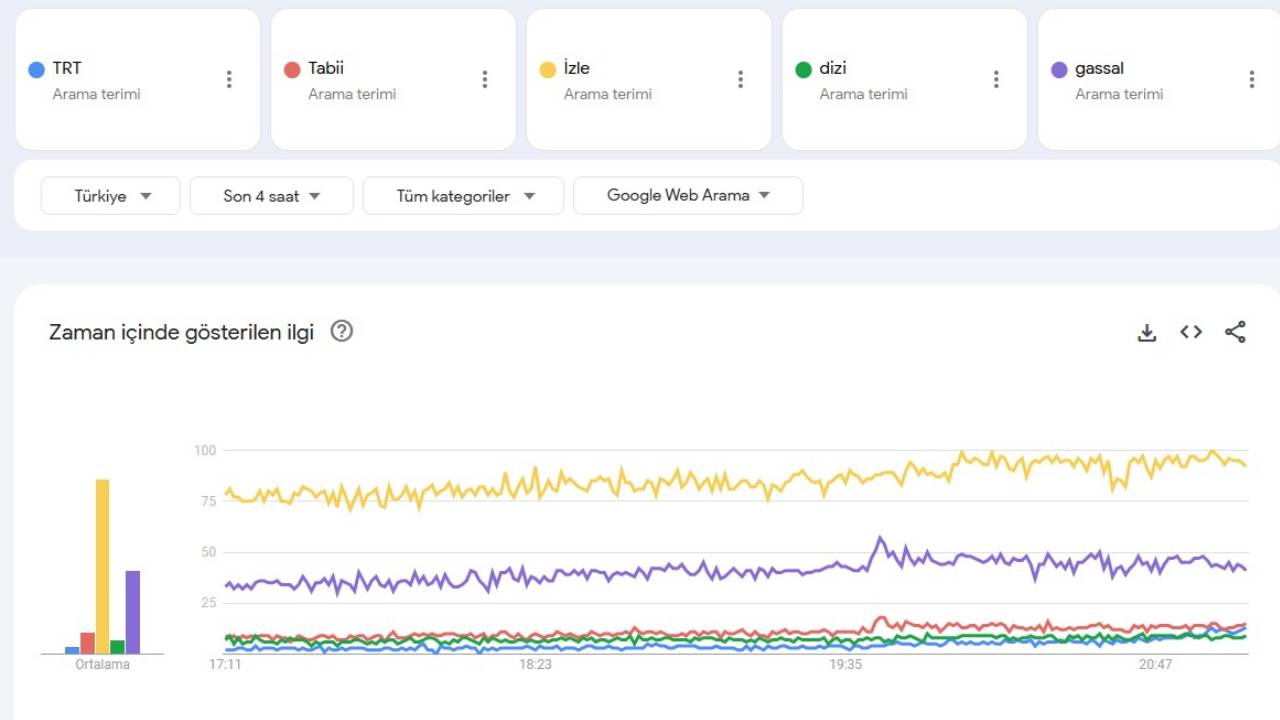This screenshot has height=720, width=1280.
Task: Click the 19:35 time axis label
Action: [x=845, y=664]
